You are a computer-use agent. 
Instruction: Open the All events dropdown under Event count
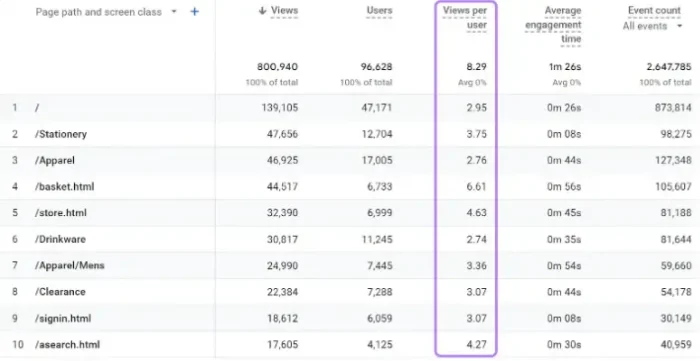tap(653, 26)
